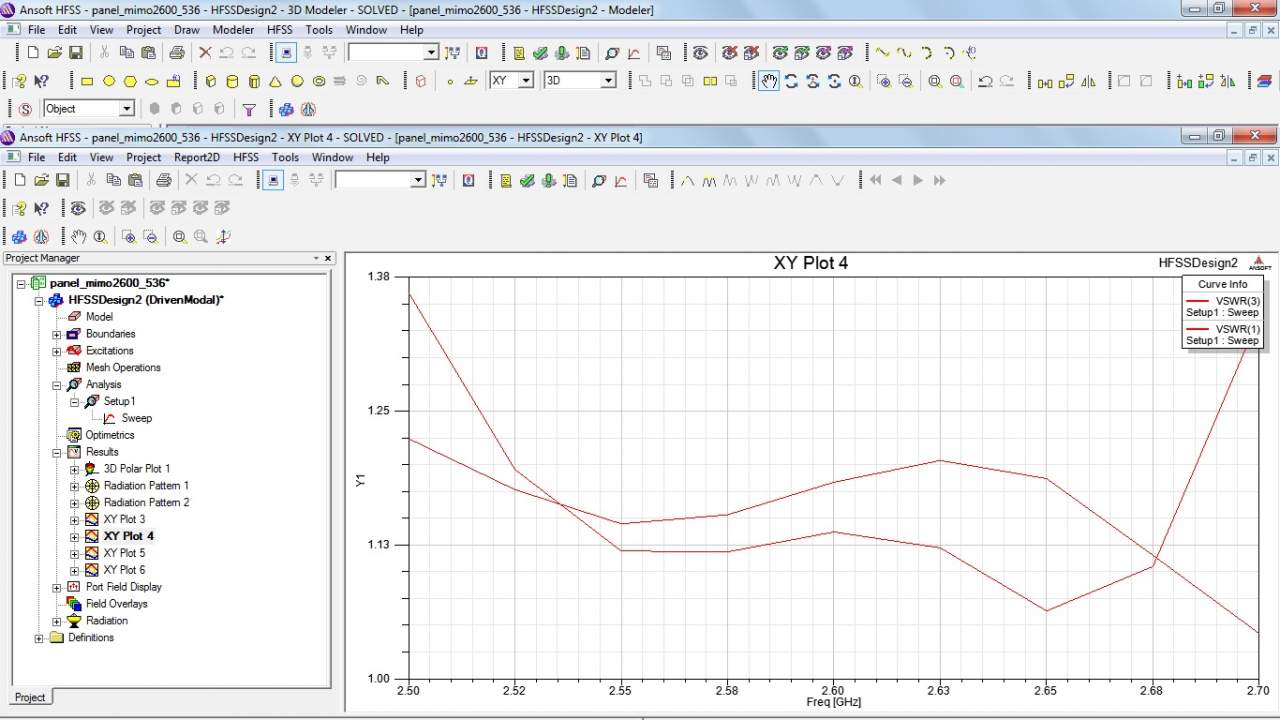This screenshot has width=1280, height=720.
Task: Collapse the Setup1 tree node
Action: click(x=75, y=402)
